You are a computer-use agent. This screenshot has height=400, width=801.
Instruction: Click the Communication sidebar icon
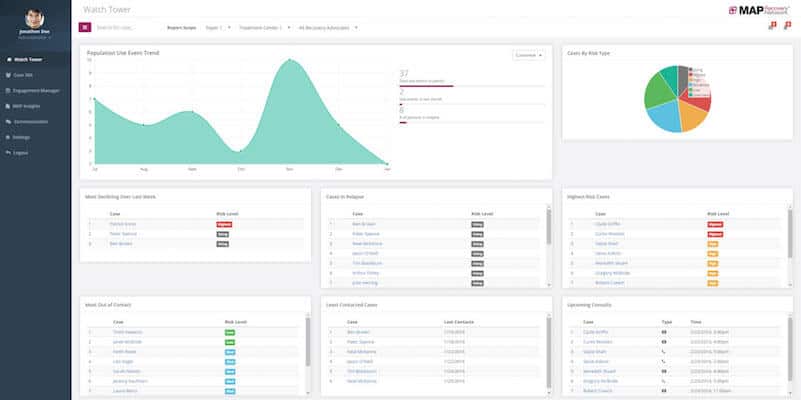pos(9,122)
